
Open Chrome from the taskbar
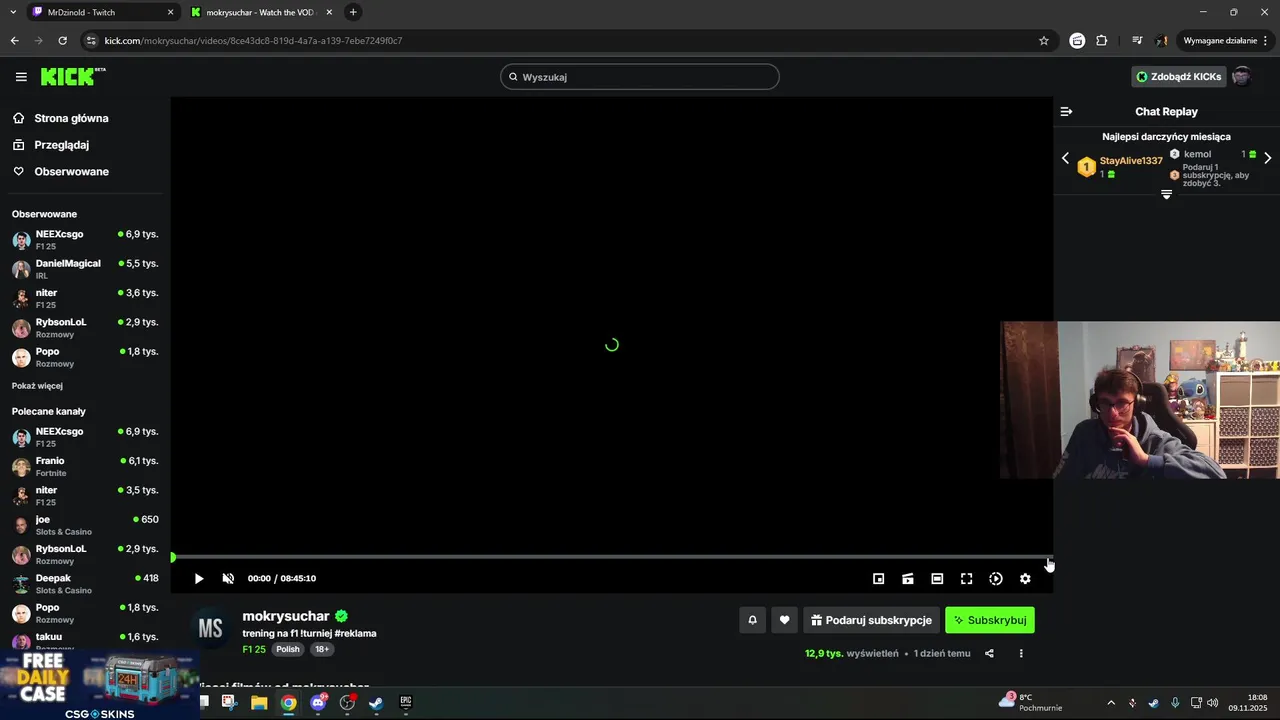pos(288,703)
